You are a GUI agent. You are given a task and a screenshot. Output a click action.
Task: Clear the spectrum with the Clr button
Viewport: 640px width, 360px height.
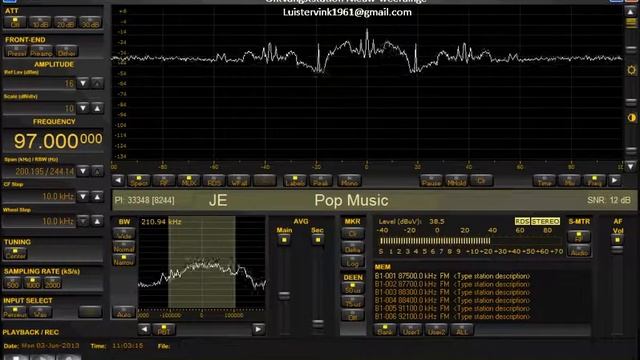pyautogui.click(x=482, y=181)
